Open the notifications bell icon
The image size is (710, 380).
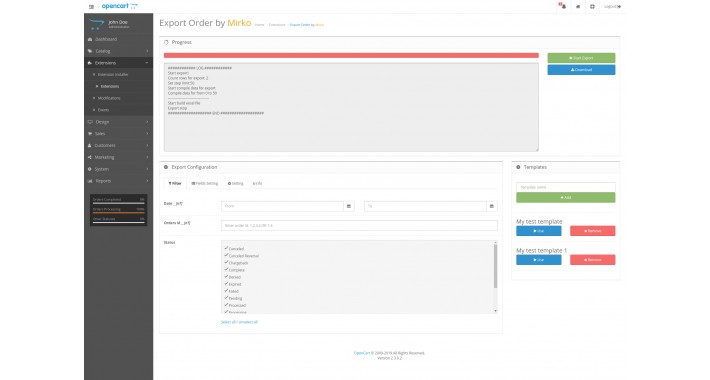(x=562, y=6)
